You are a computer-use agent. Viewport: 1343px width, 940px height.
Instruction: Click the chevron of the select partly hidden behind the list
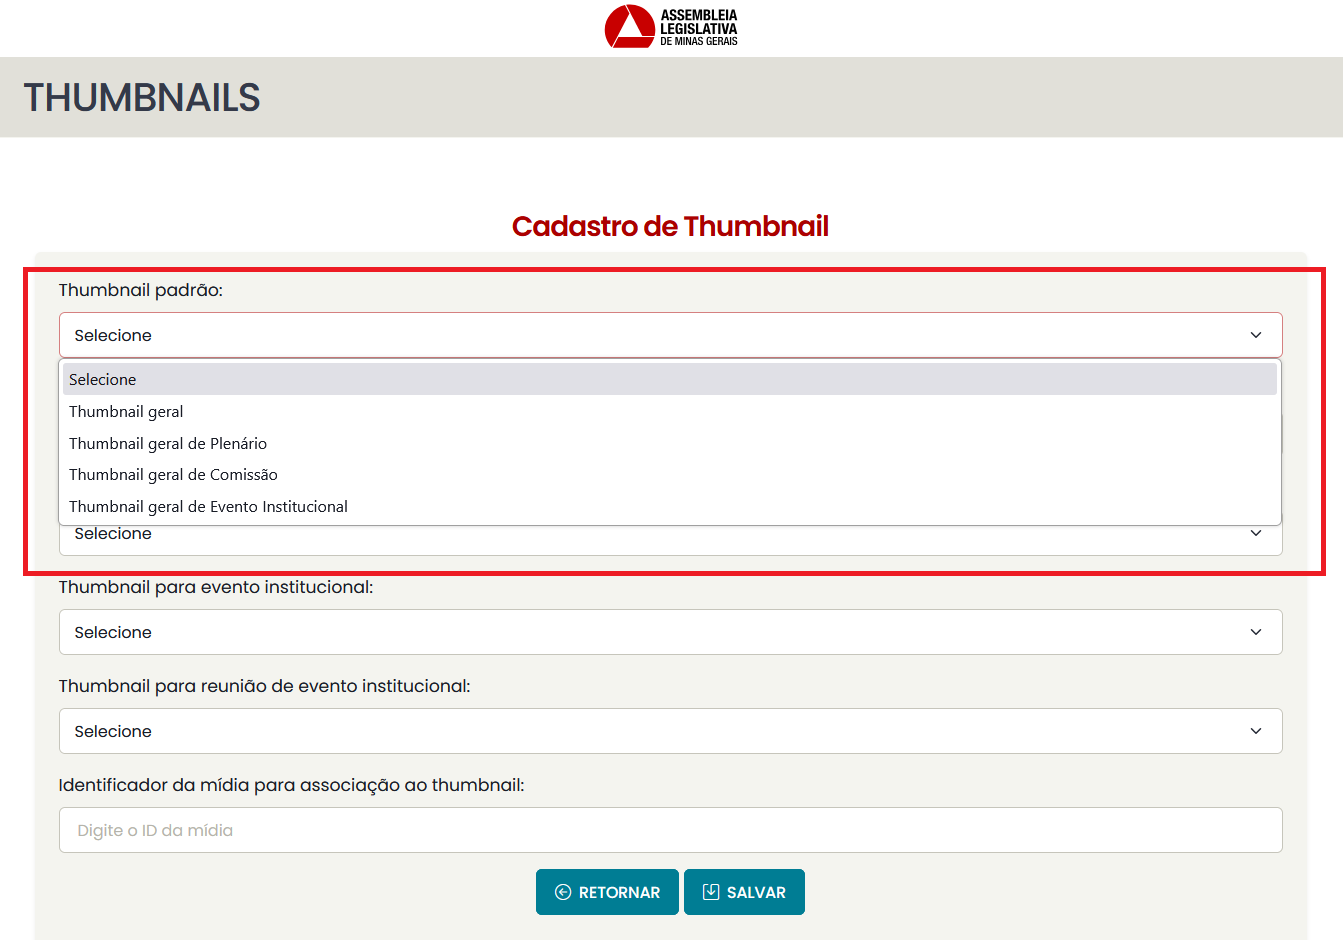(x=1256, y=535)
